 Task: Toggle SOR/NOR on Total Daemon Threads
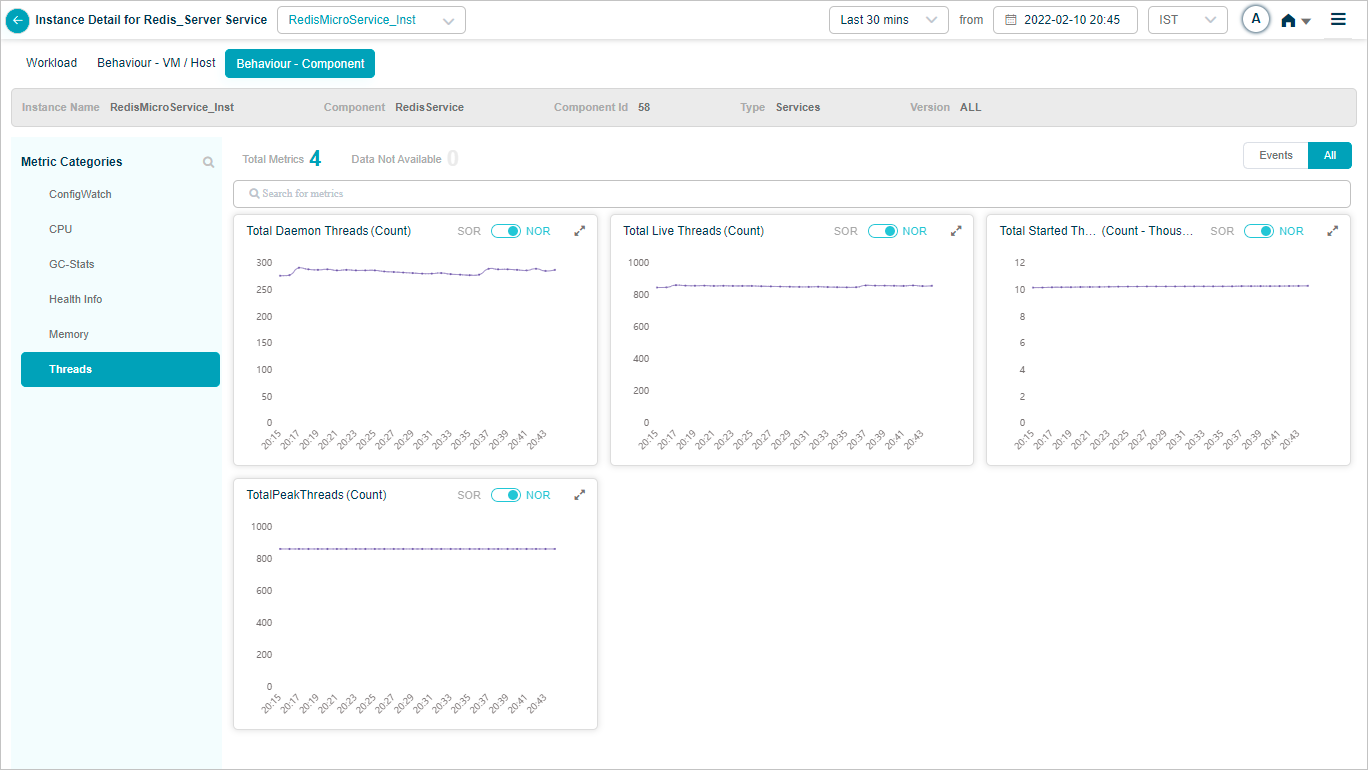click(x=506, y=231)
